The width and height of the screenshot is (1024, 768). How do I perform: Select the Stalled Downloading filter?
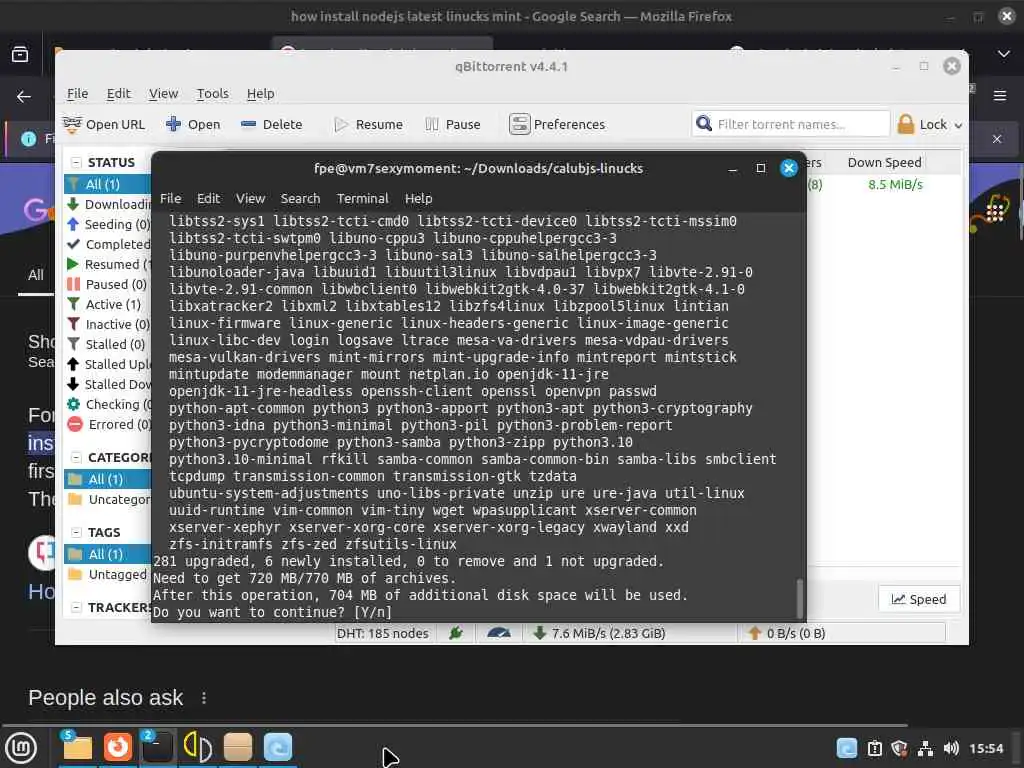click(x=108, y=384)
